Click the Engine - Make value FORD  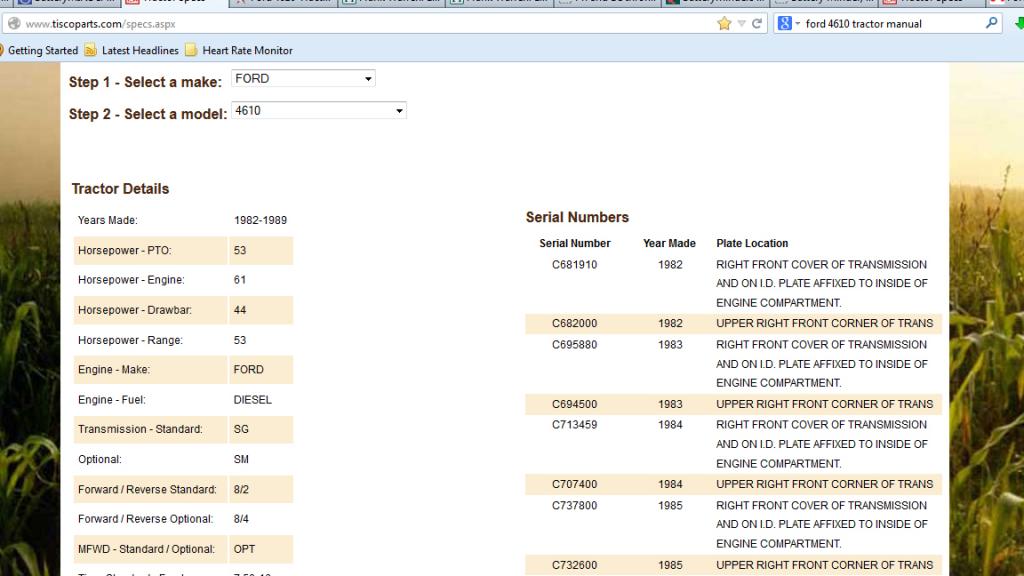249,370
